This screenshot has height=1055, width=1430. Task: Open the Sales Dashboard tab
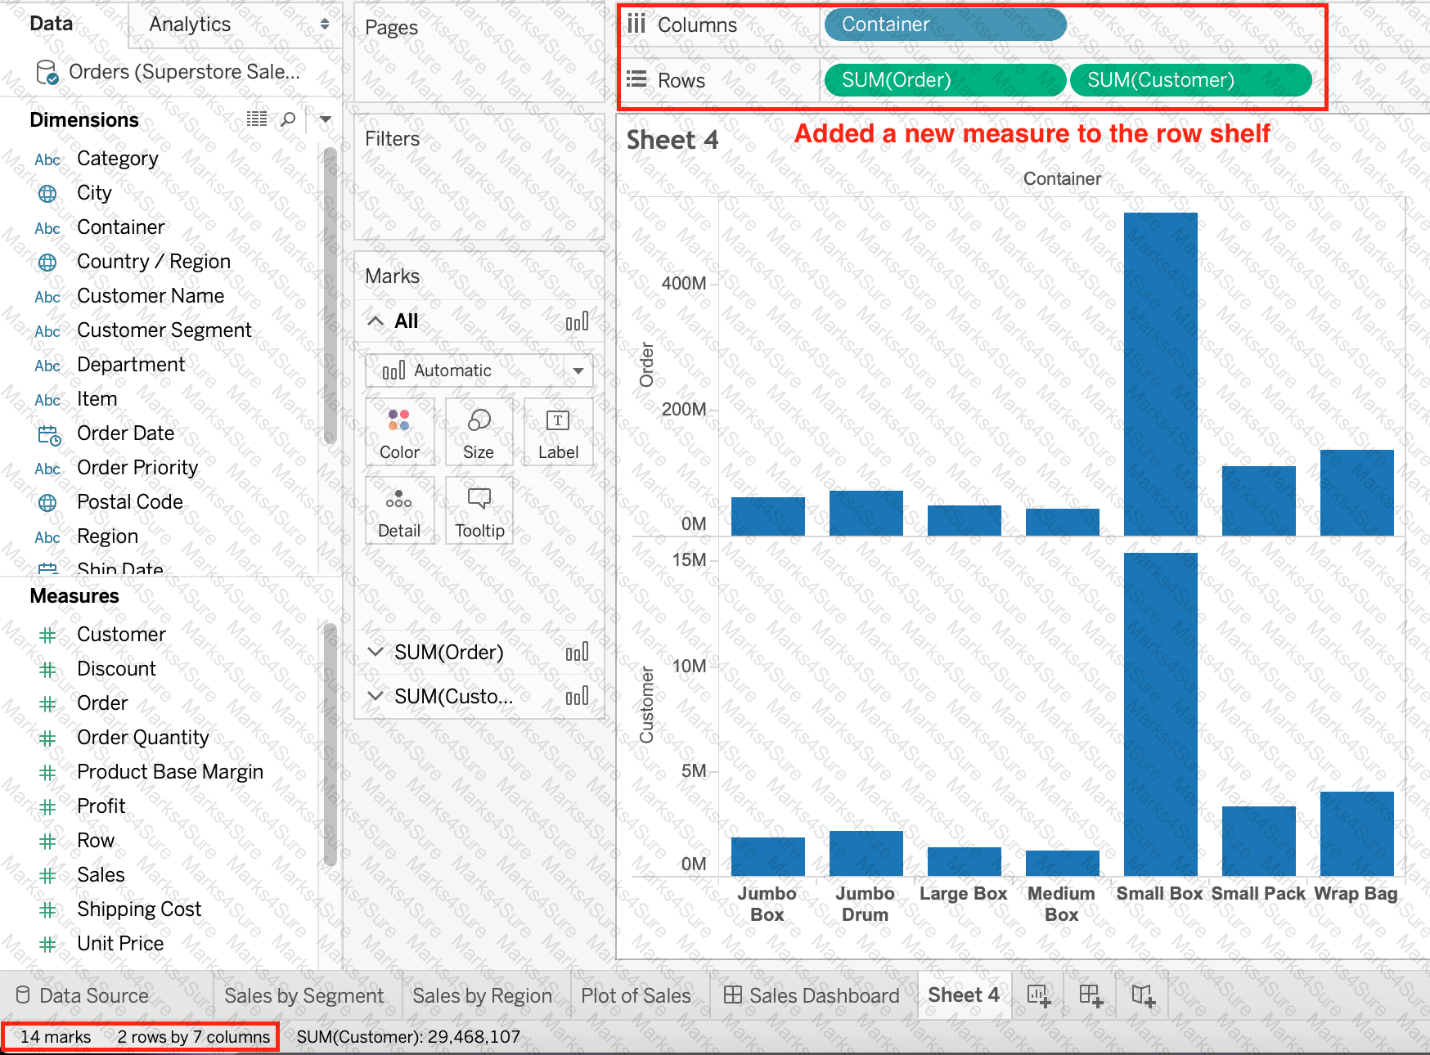(x=811, y=996)
